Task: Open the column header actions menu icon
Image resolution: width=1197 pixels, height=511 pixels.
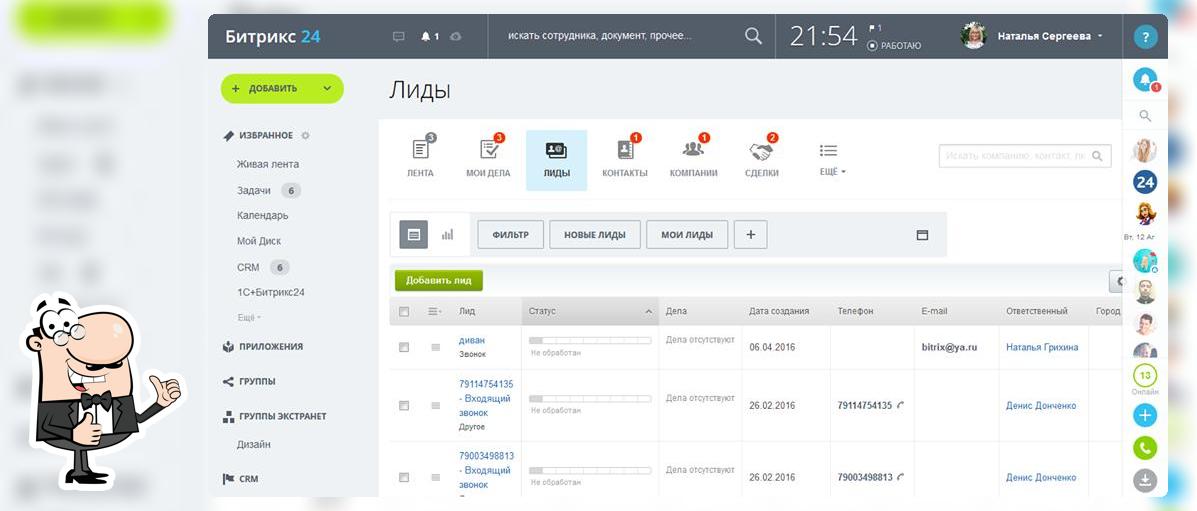Action: tap(435, 312)
